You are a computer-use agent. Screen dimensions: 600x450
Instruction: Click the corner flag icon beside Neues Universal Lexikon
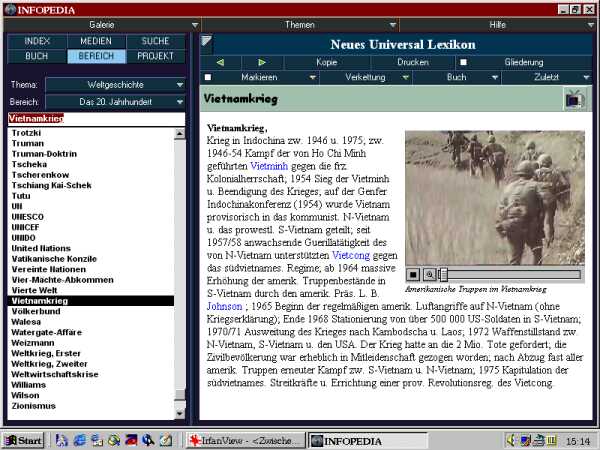click(207, 41)
